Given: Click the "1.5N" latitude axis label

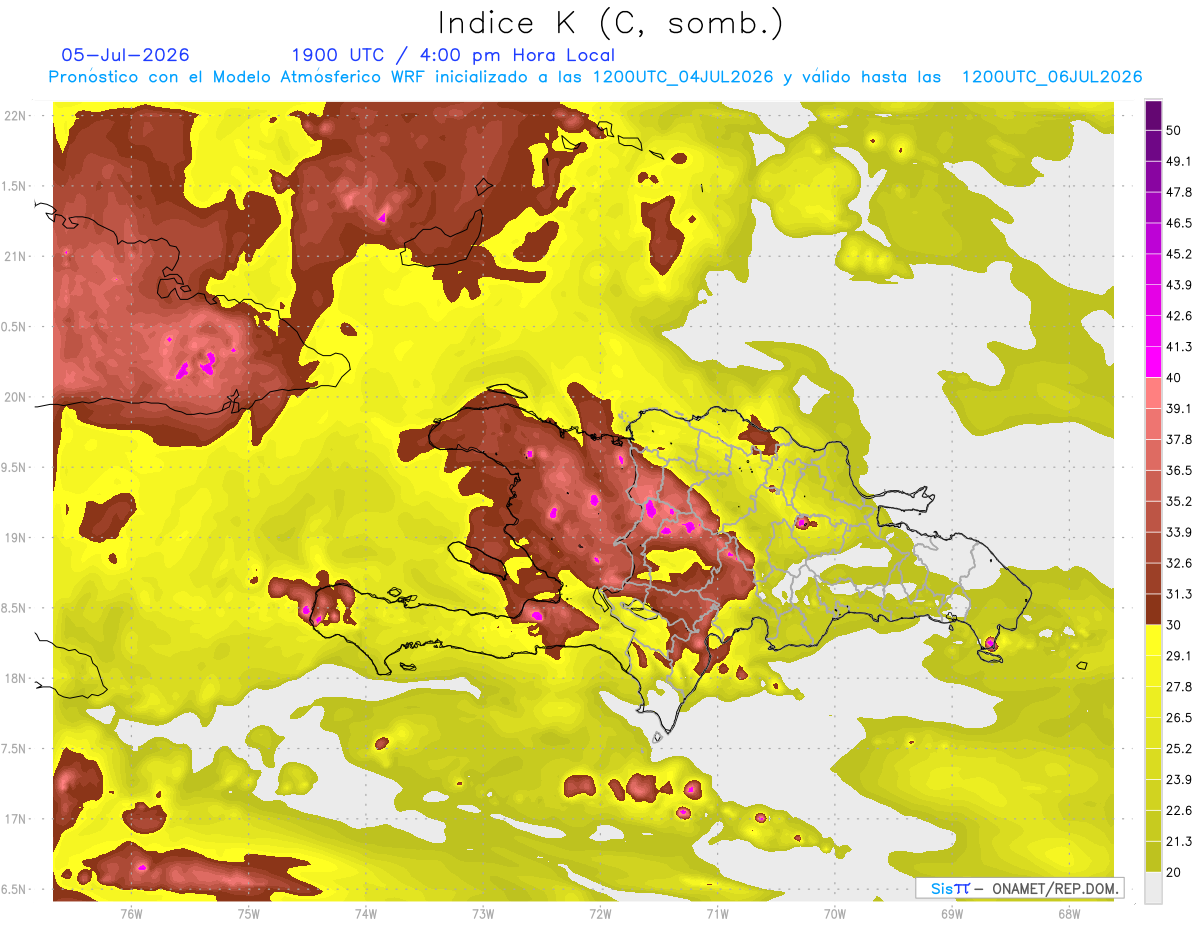Looking at the screenshot, I should pos(15,186).
